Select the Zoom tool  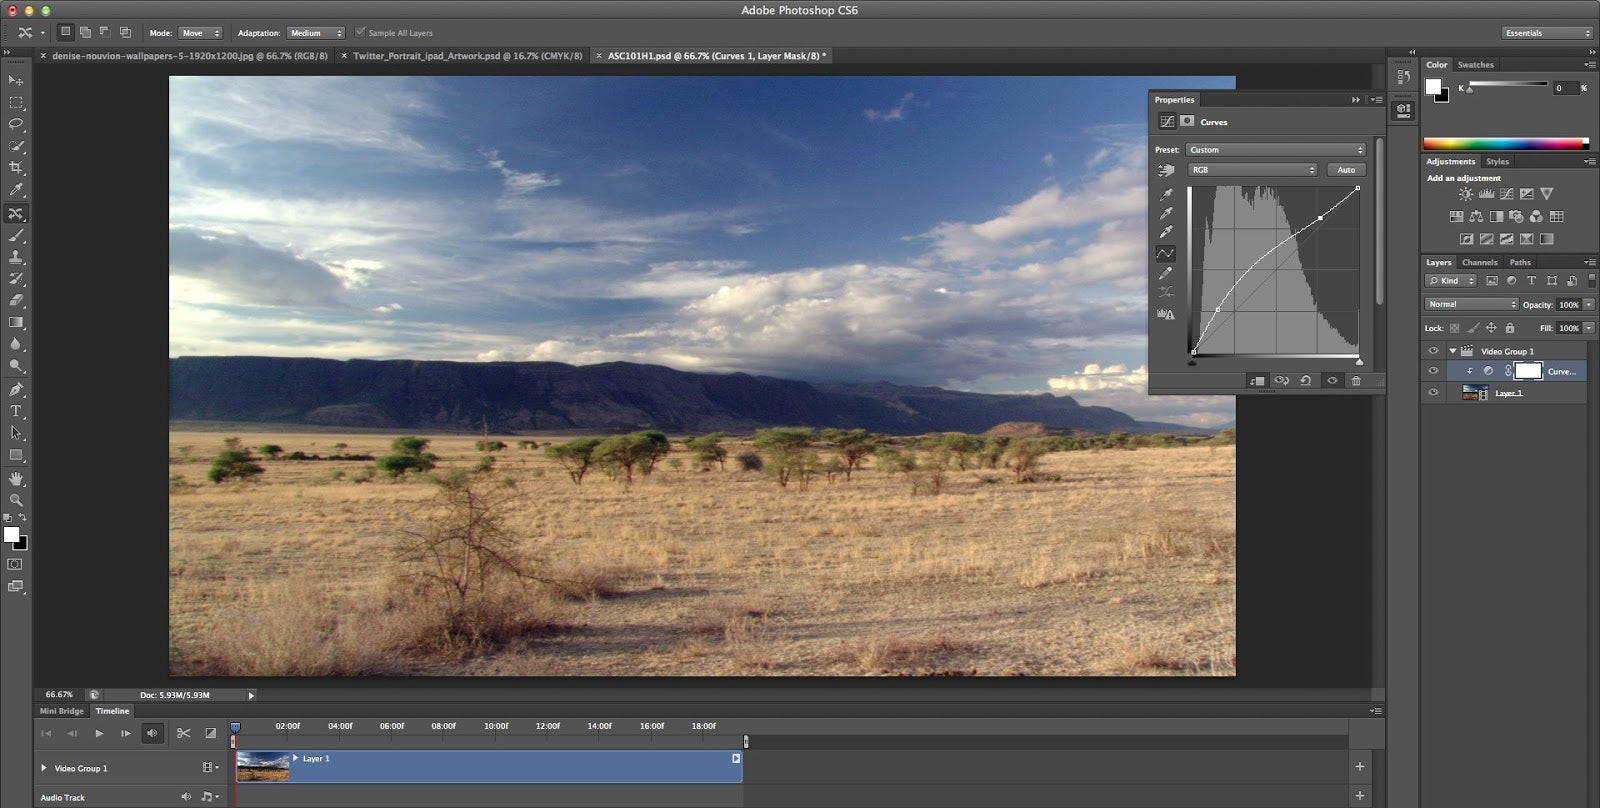pos(16,500)
